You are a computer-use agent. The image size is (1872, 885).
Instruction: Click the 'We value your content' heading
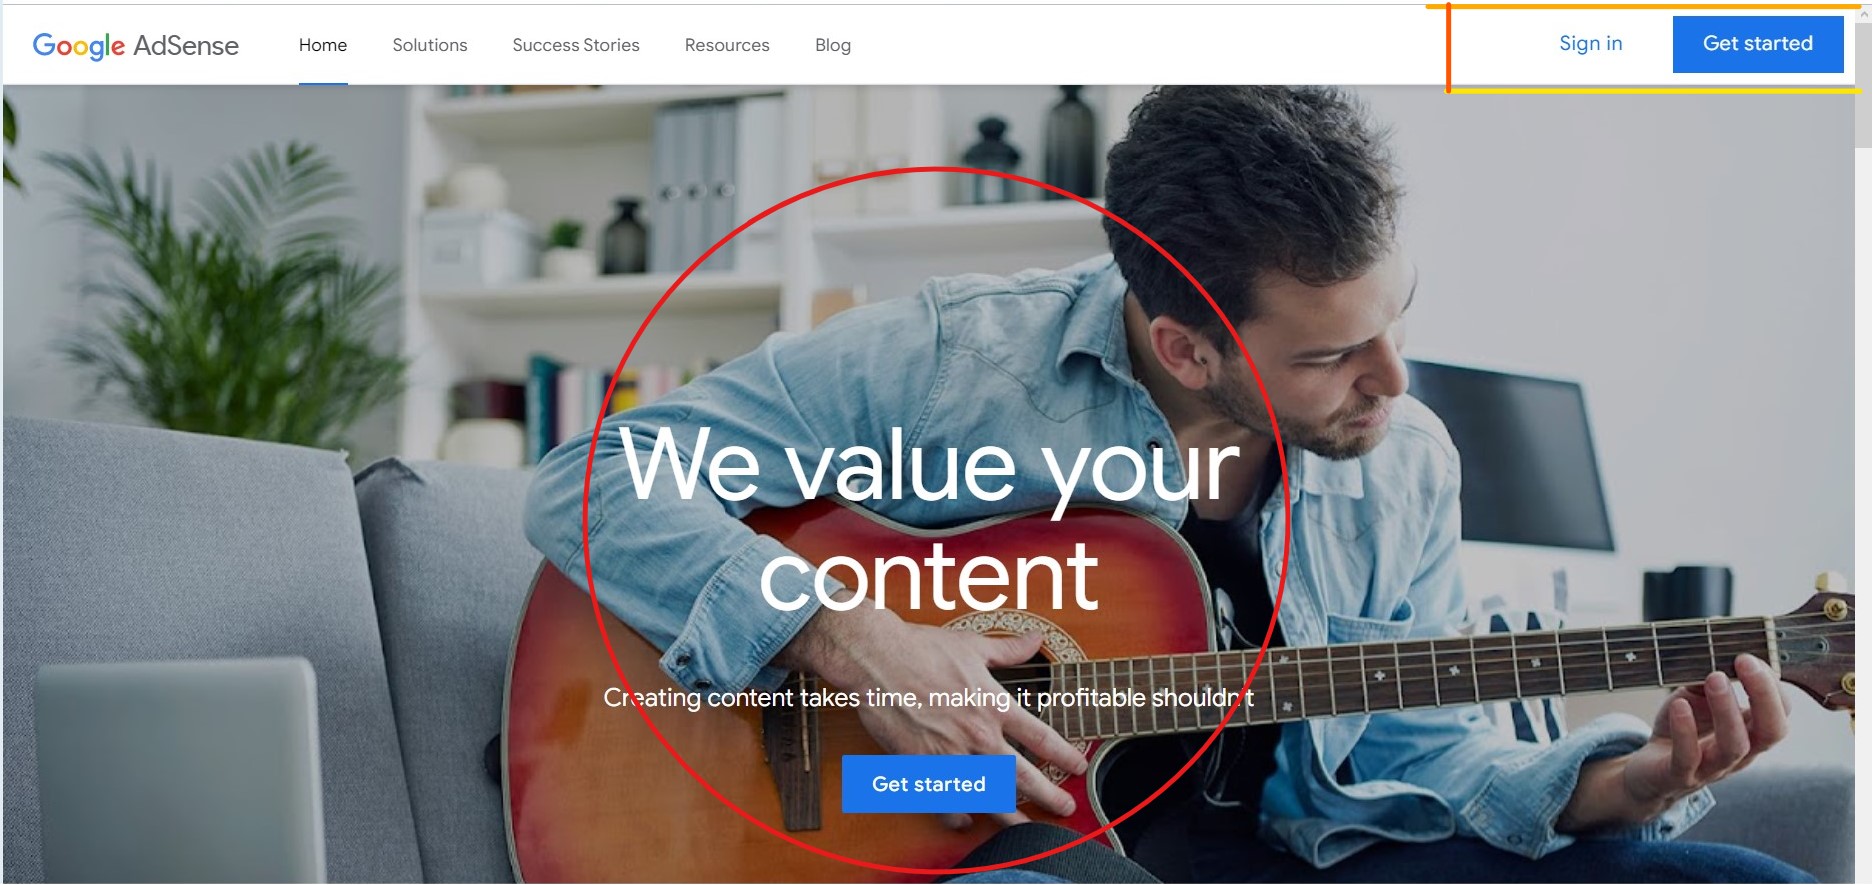pyautogui.click(x=929, y=520)
